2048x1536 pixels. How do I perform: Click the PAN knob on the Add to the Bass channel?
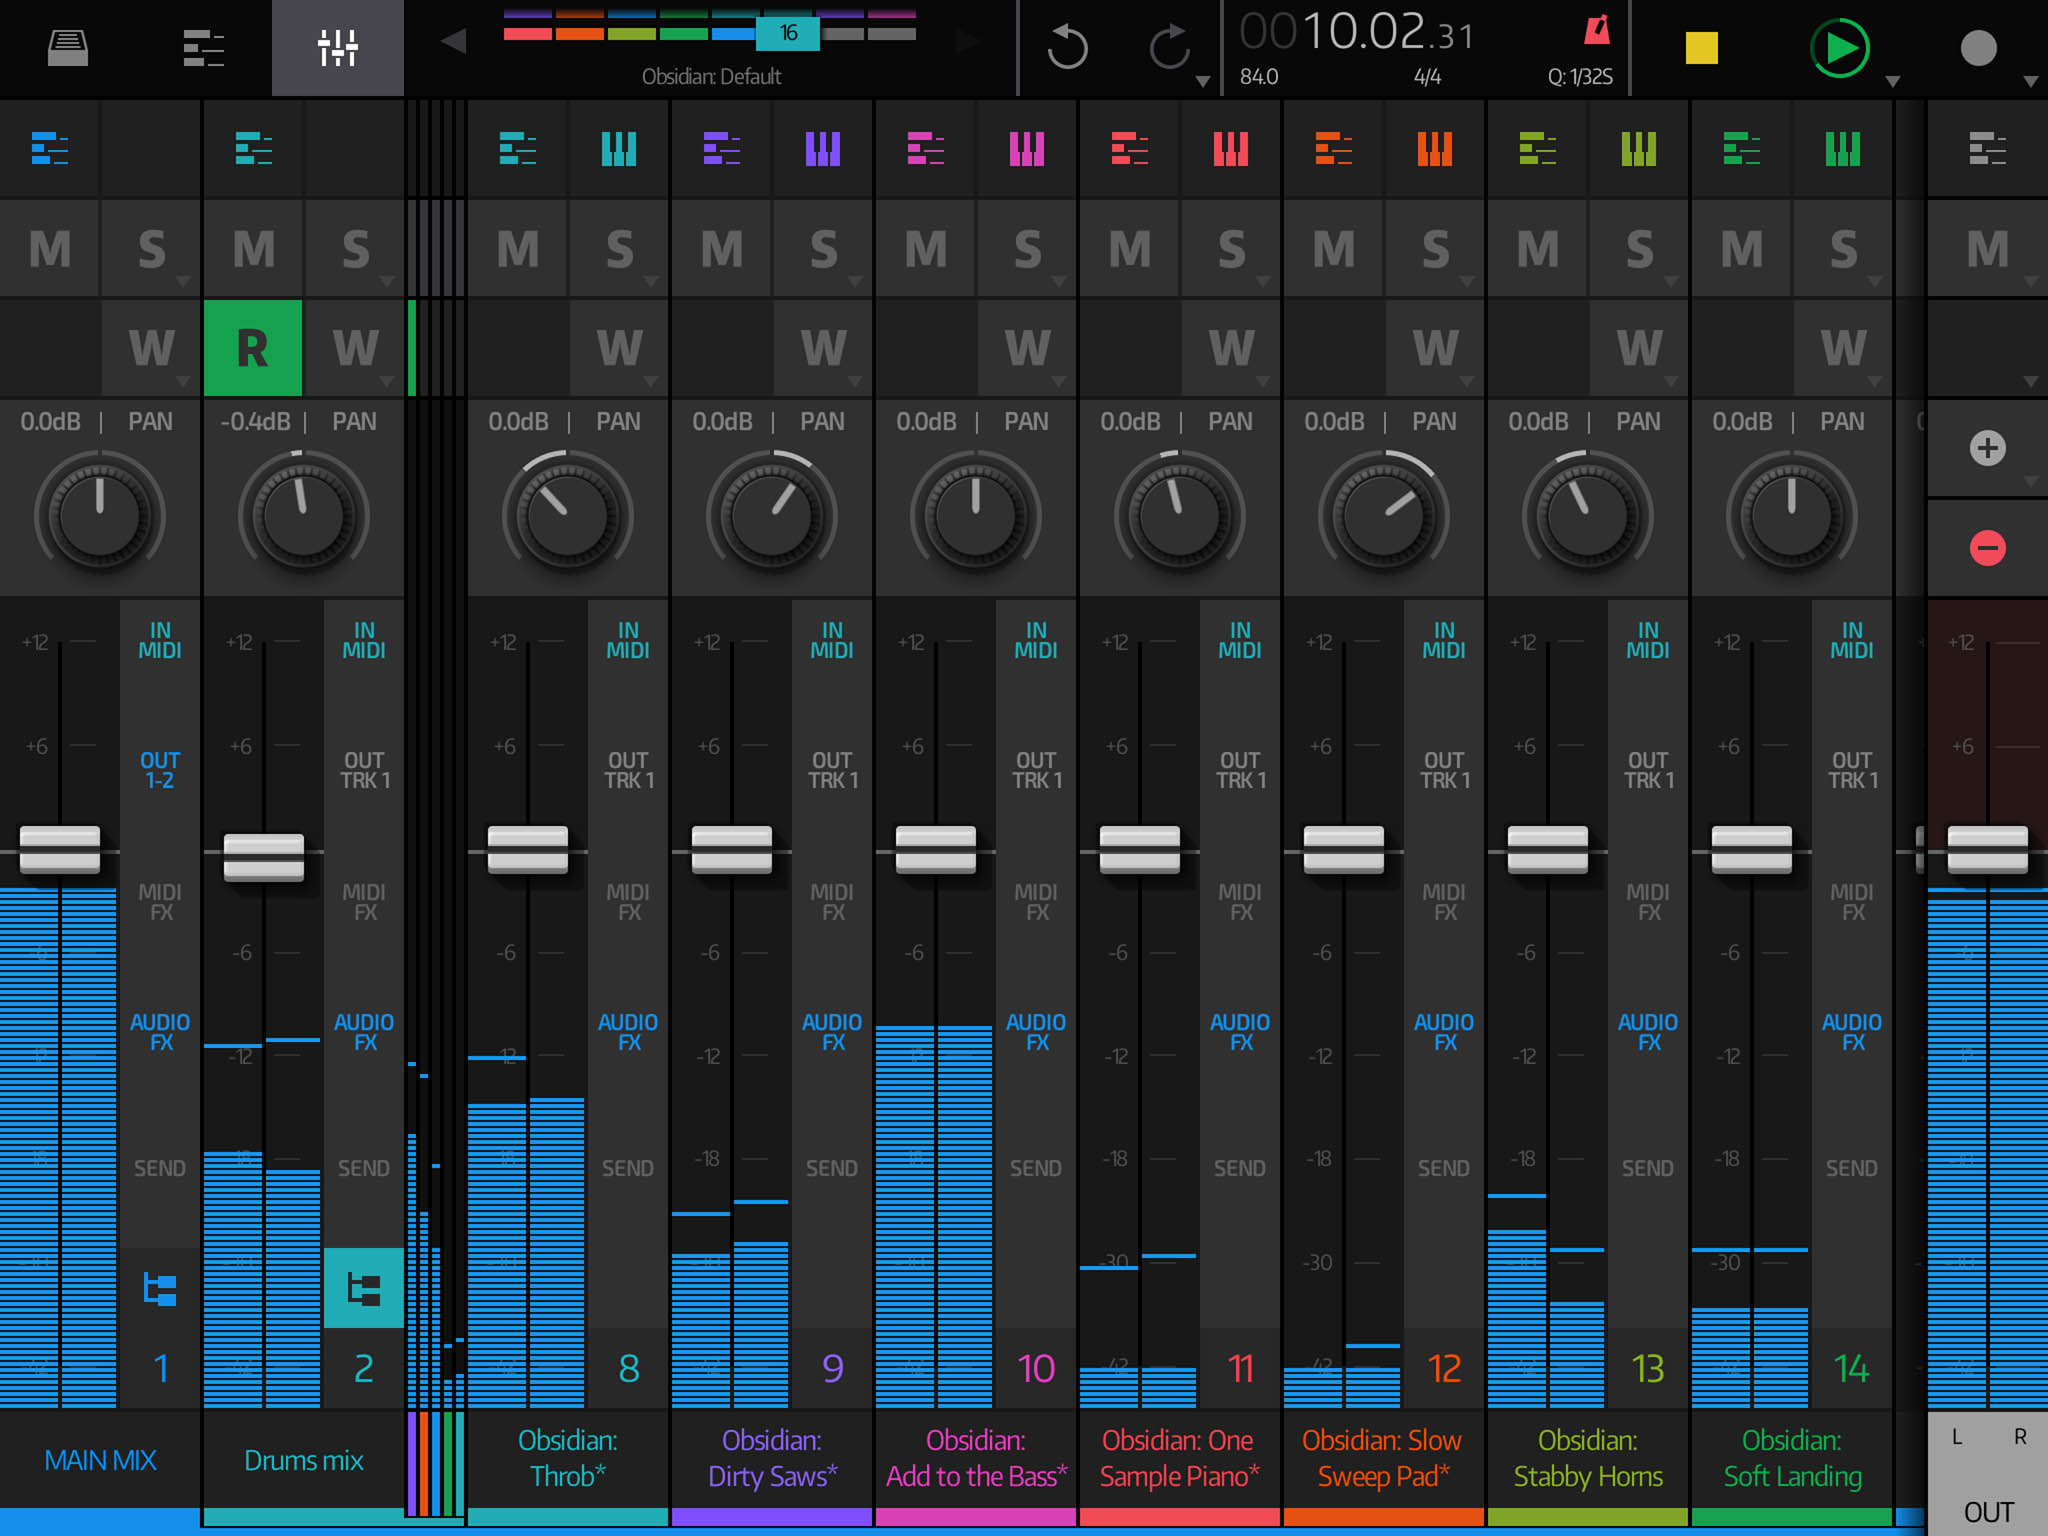coord(975,512)
